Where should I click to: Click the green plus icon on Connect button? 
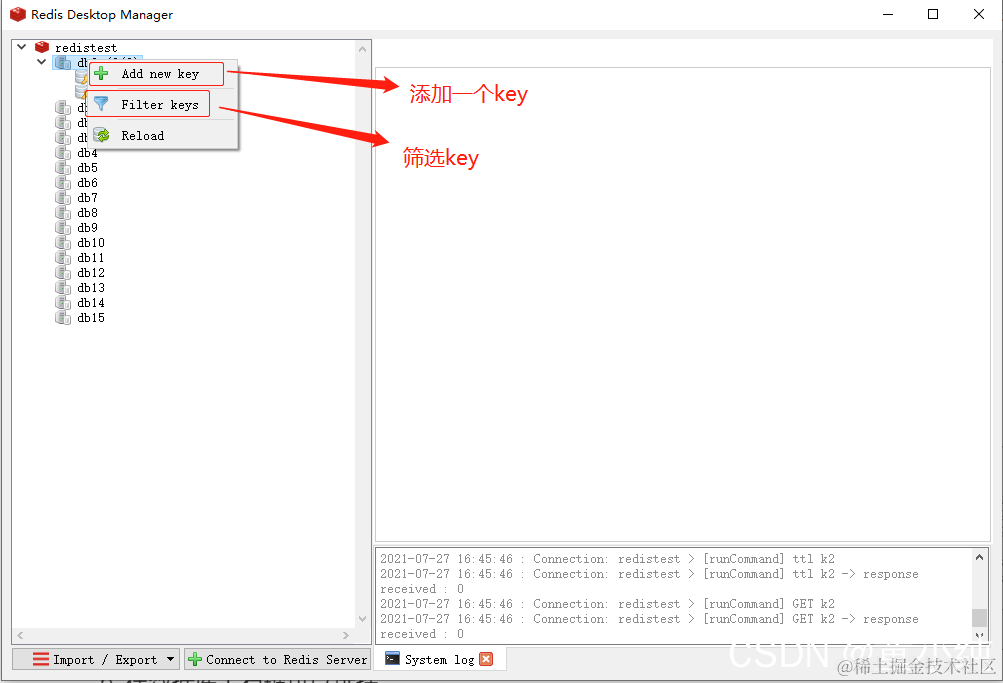tap(195, 659)
